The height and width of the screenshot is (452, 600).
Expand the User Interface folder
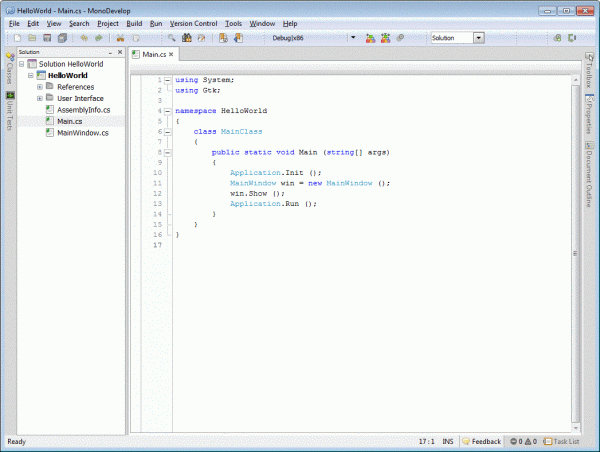(40, 98)
